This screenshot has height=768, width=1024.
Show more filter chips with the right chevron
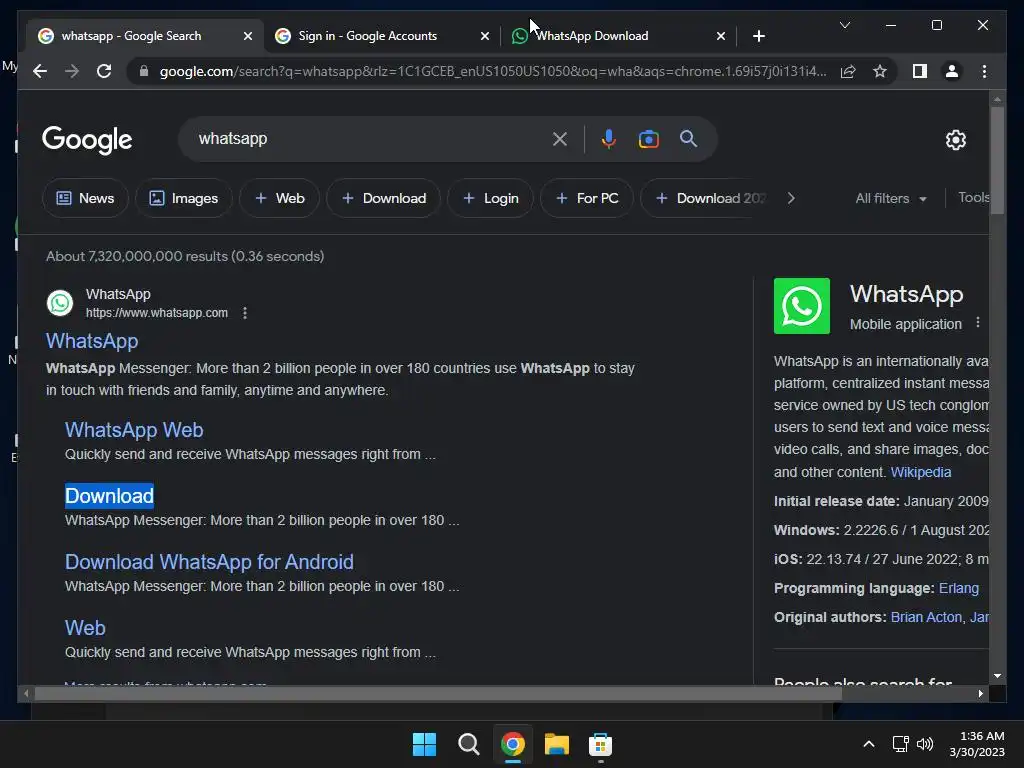point(791,198)
